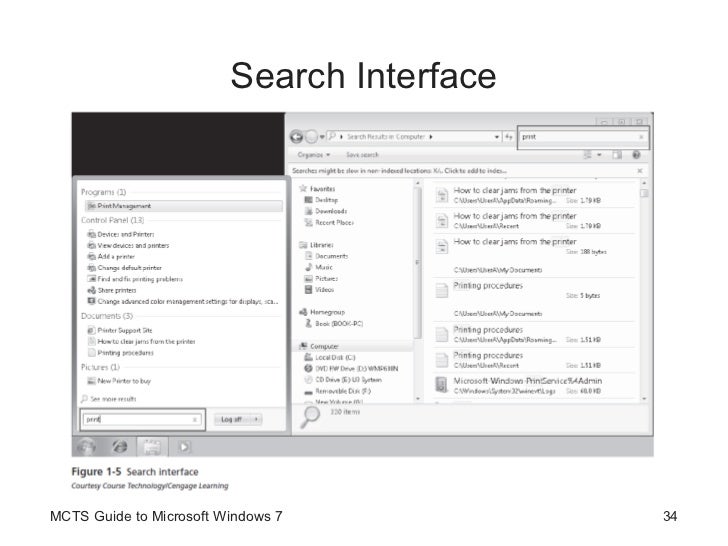The height and width of the screenshot is (546, 728).
Task: Select Book (BOOK-PC) under Homegroup
Action: (333, 324)
